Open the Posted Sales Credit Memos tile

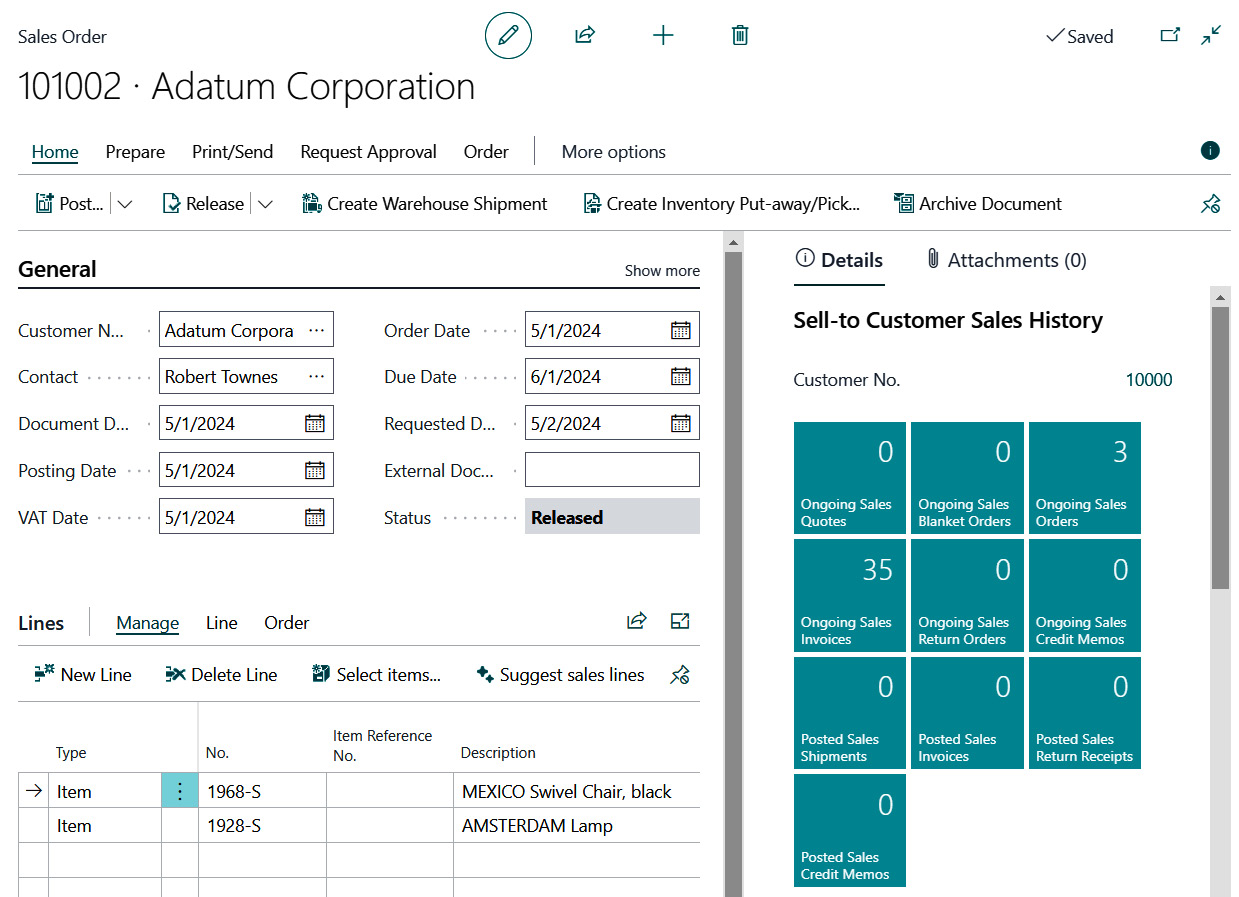[x=850, y=831]
